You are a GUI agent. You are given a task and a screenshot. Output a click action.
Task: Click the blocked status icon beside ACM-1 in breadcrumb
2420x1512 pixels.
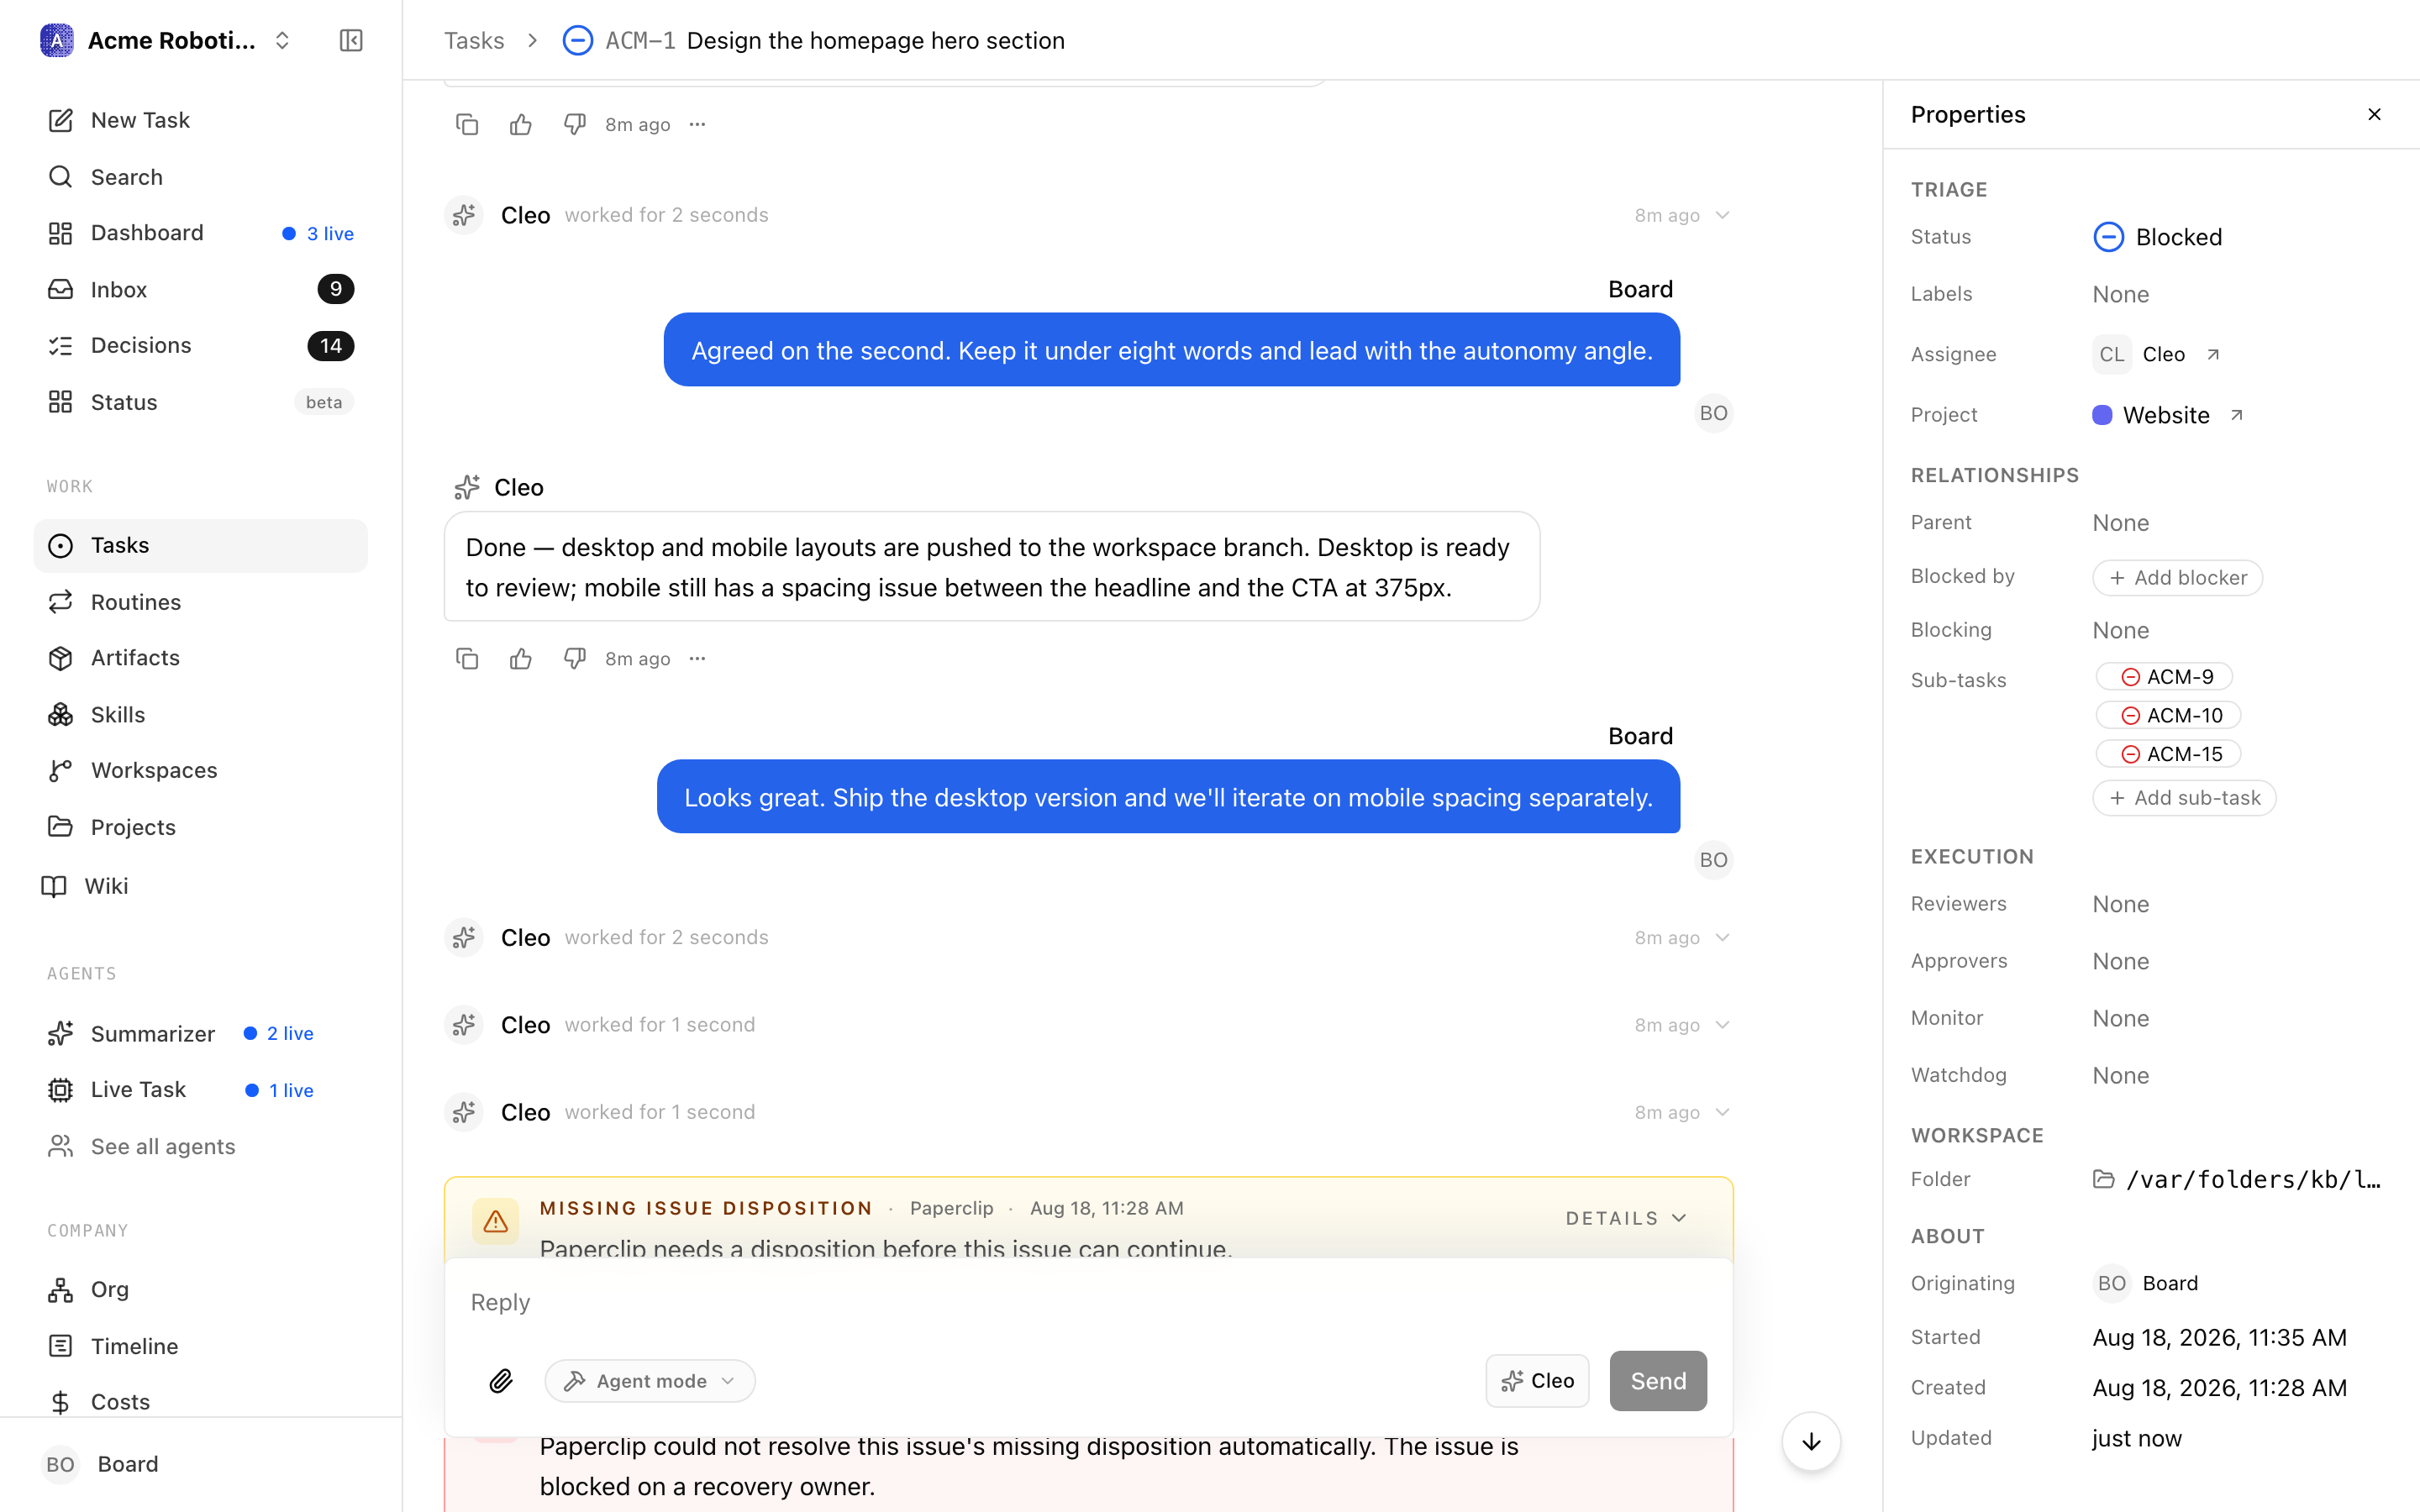[x=578, y=40]
